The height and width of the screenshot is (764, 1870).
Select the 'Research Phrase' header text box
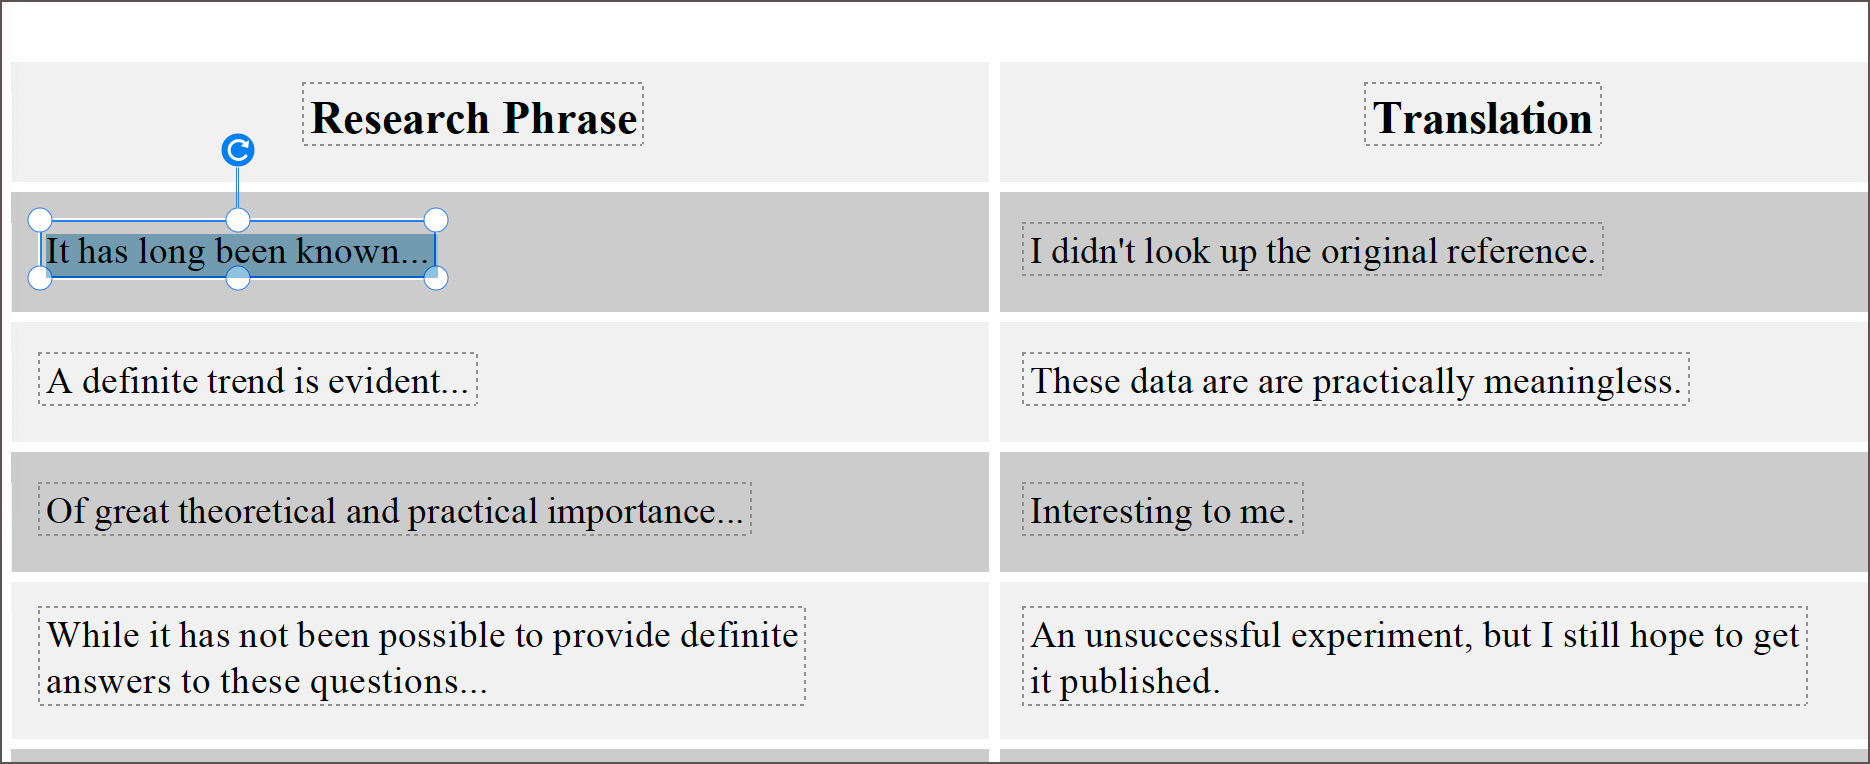pyautogui.click(x=471, y=117)
